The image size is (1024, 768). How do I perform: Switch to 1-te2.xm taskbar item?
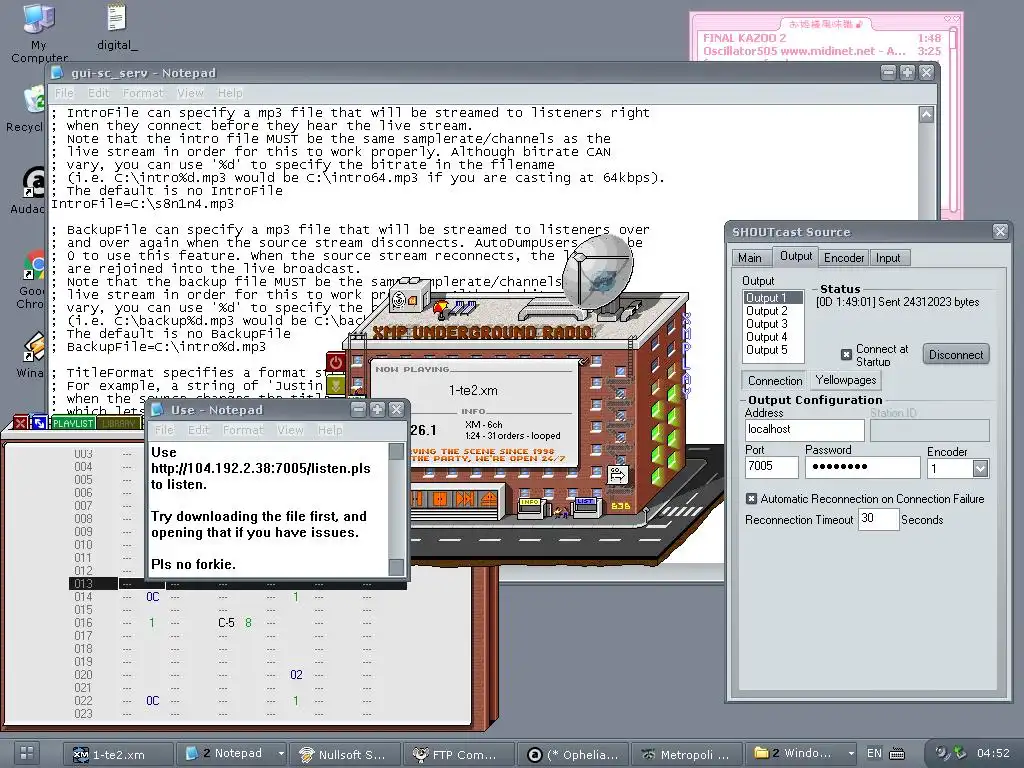coord(118,754)
